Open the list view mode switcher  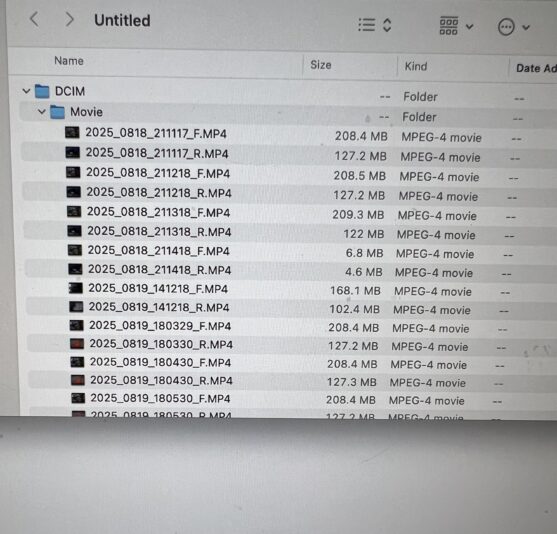pos(375,25)
